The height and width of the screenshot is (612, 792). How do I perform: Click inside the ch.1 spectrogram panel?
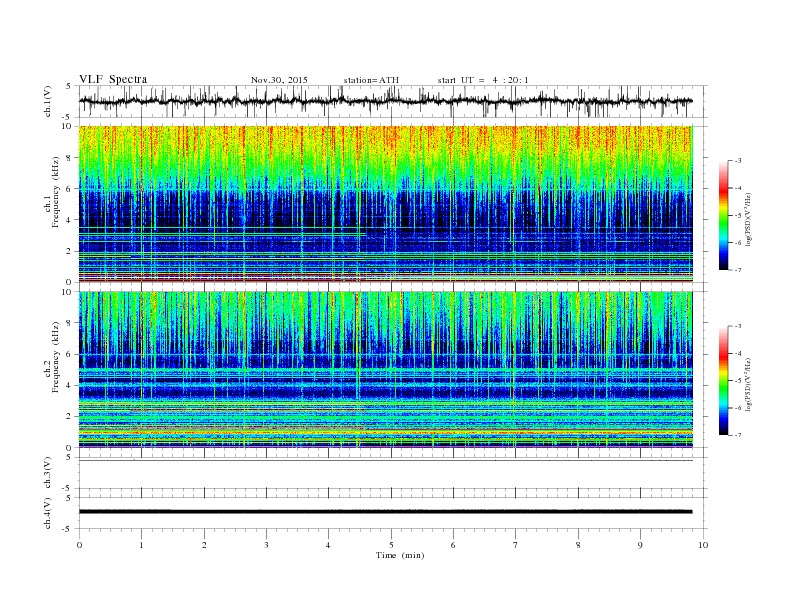coord(385,204)
